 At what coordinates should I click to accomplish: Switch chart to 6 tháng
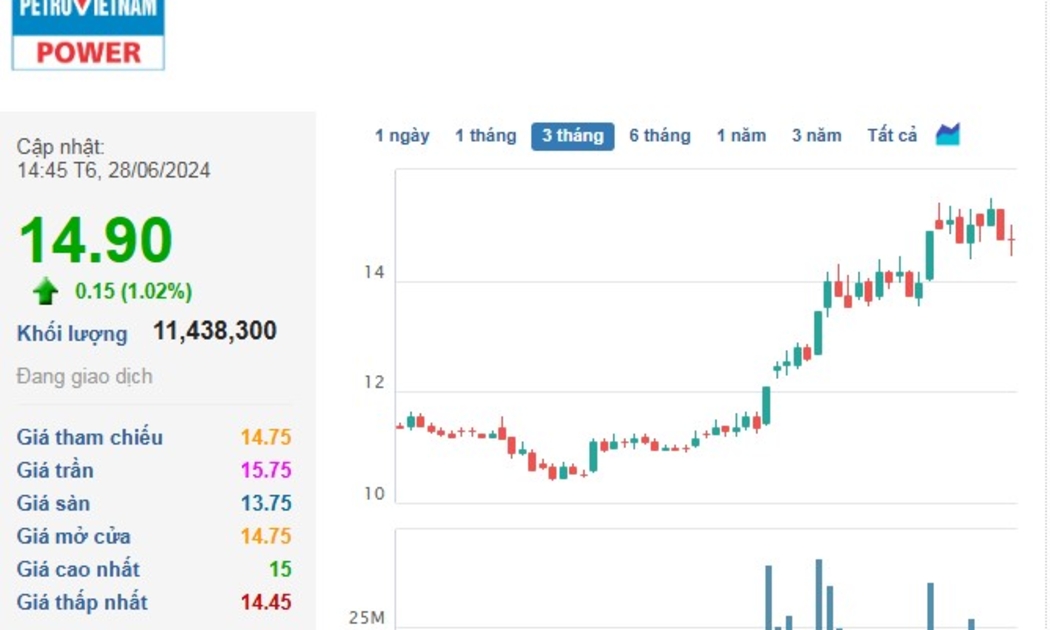pyautogui.click(x=659, y=136)
